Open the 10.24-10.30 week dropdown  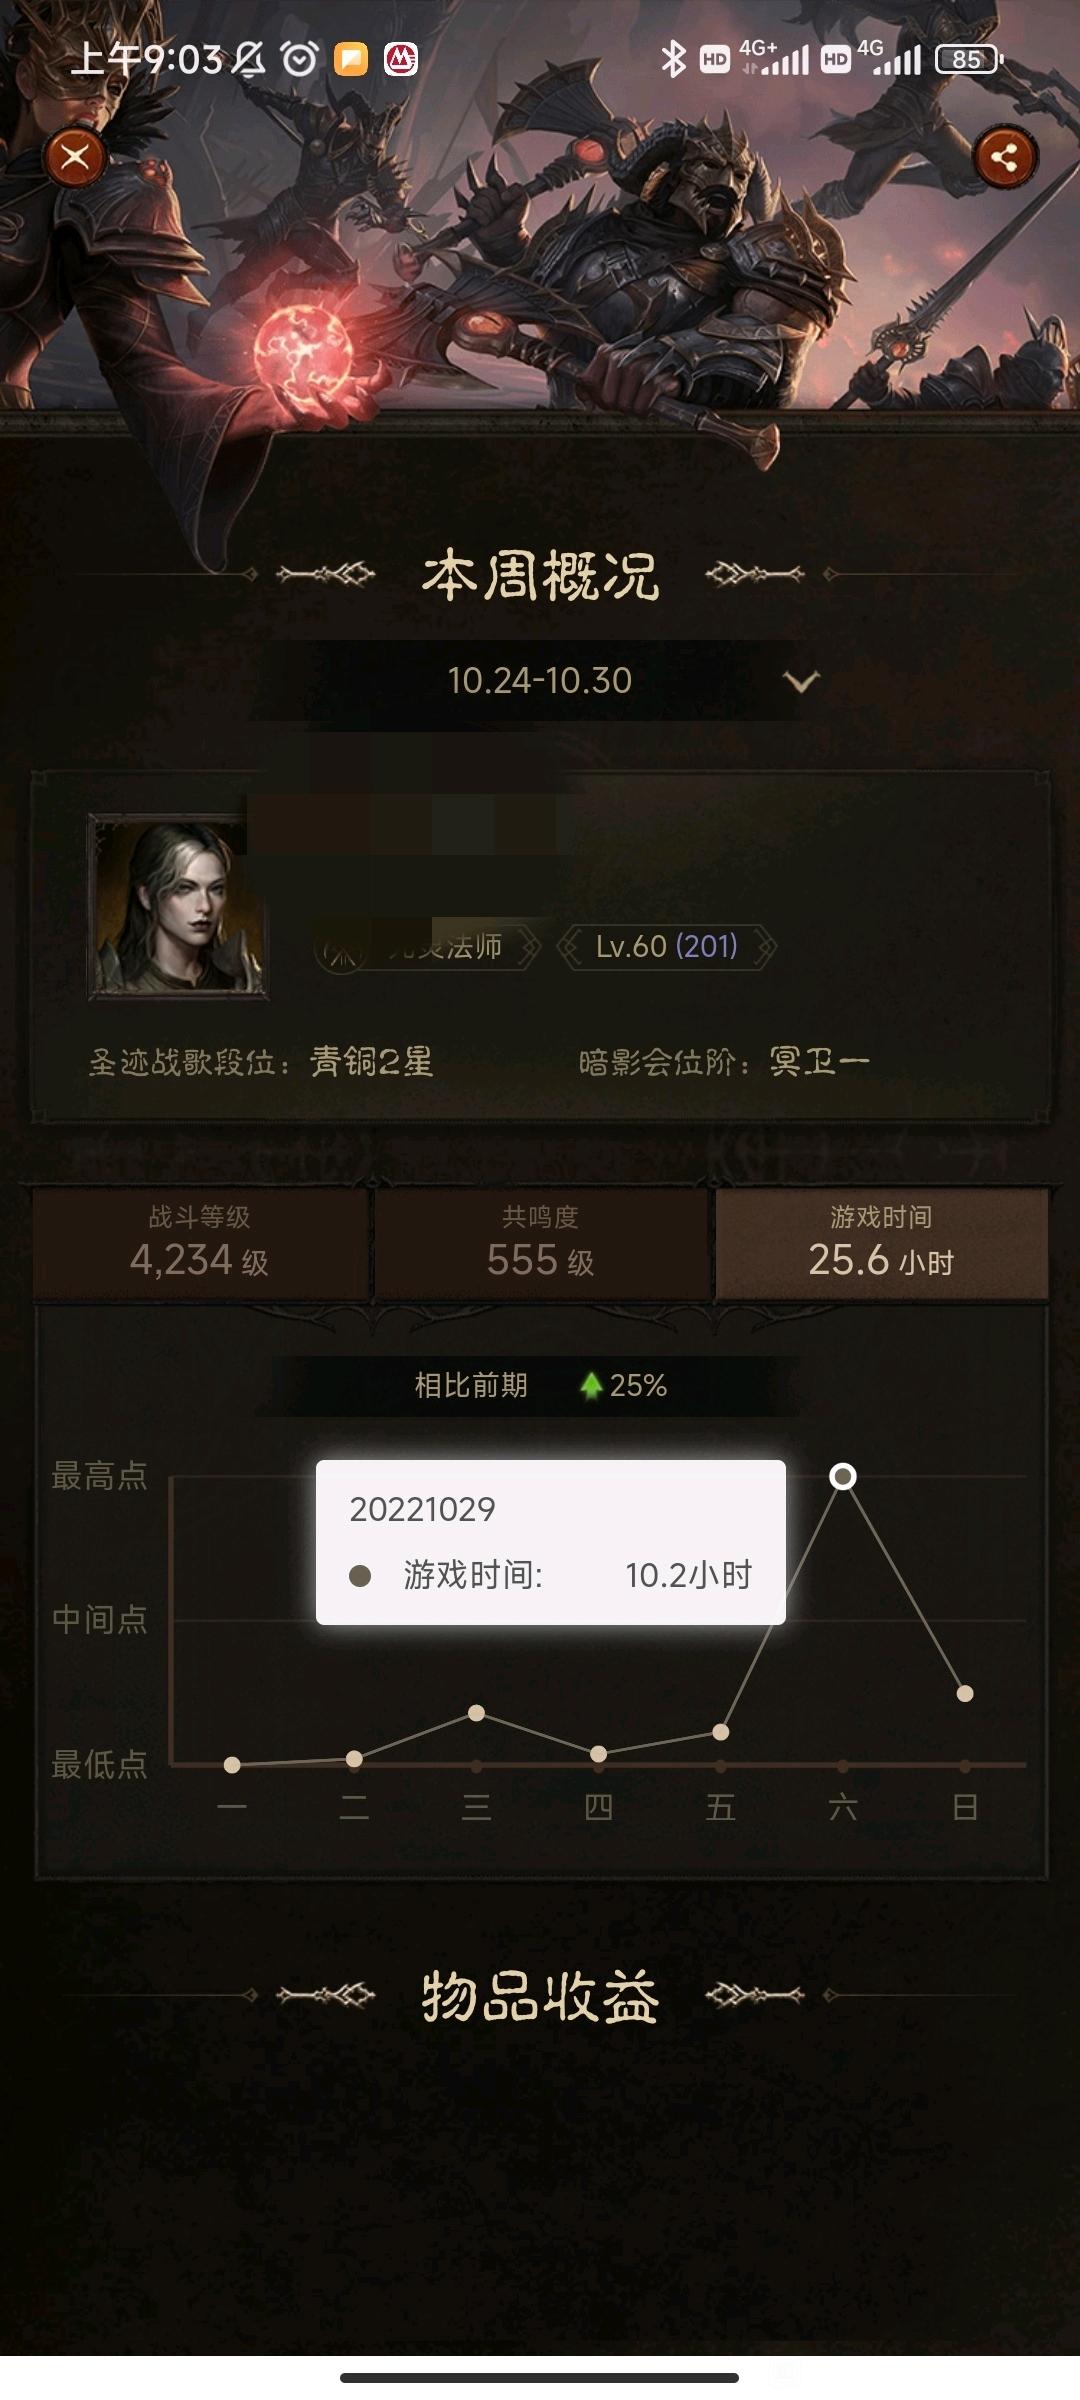click(x=540, y=681)
